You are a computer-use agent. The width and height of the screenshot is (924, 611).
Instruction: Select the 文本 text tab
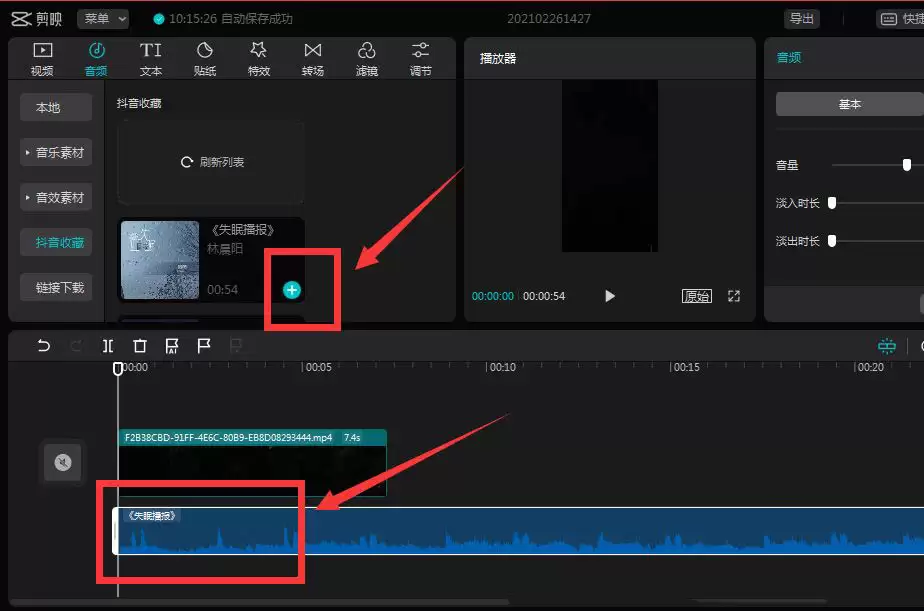coord(150,57)
